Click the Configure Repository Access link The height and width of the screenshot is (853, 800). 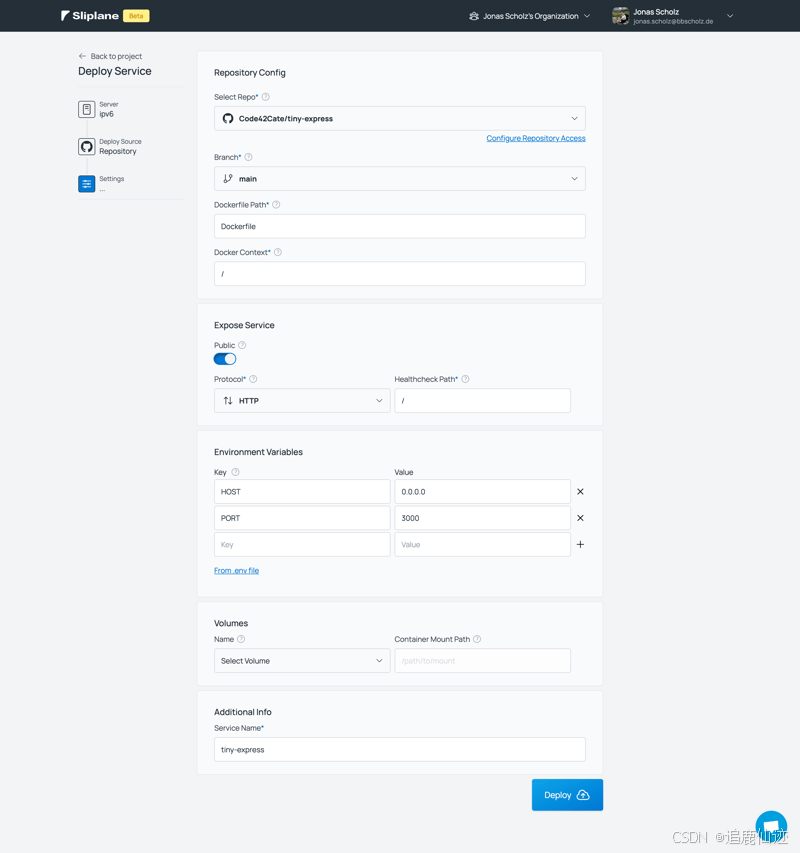pyautogui.click(x=538, y=137)
